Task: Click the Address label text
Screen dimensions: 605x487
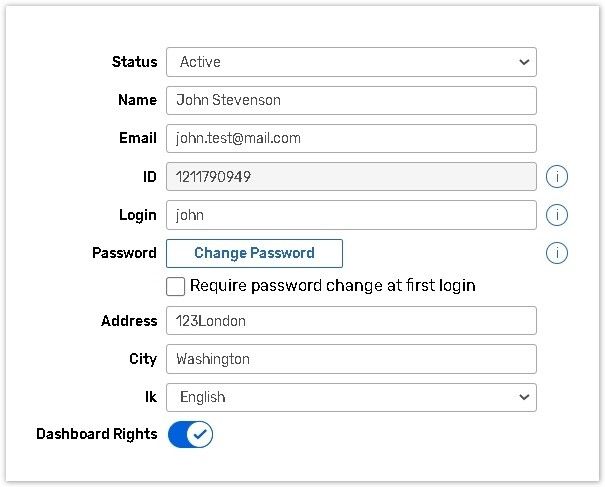Action: click(129, 321)
